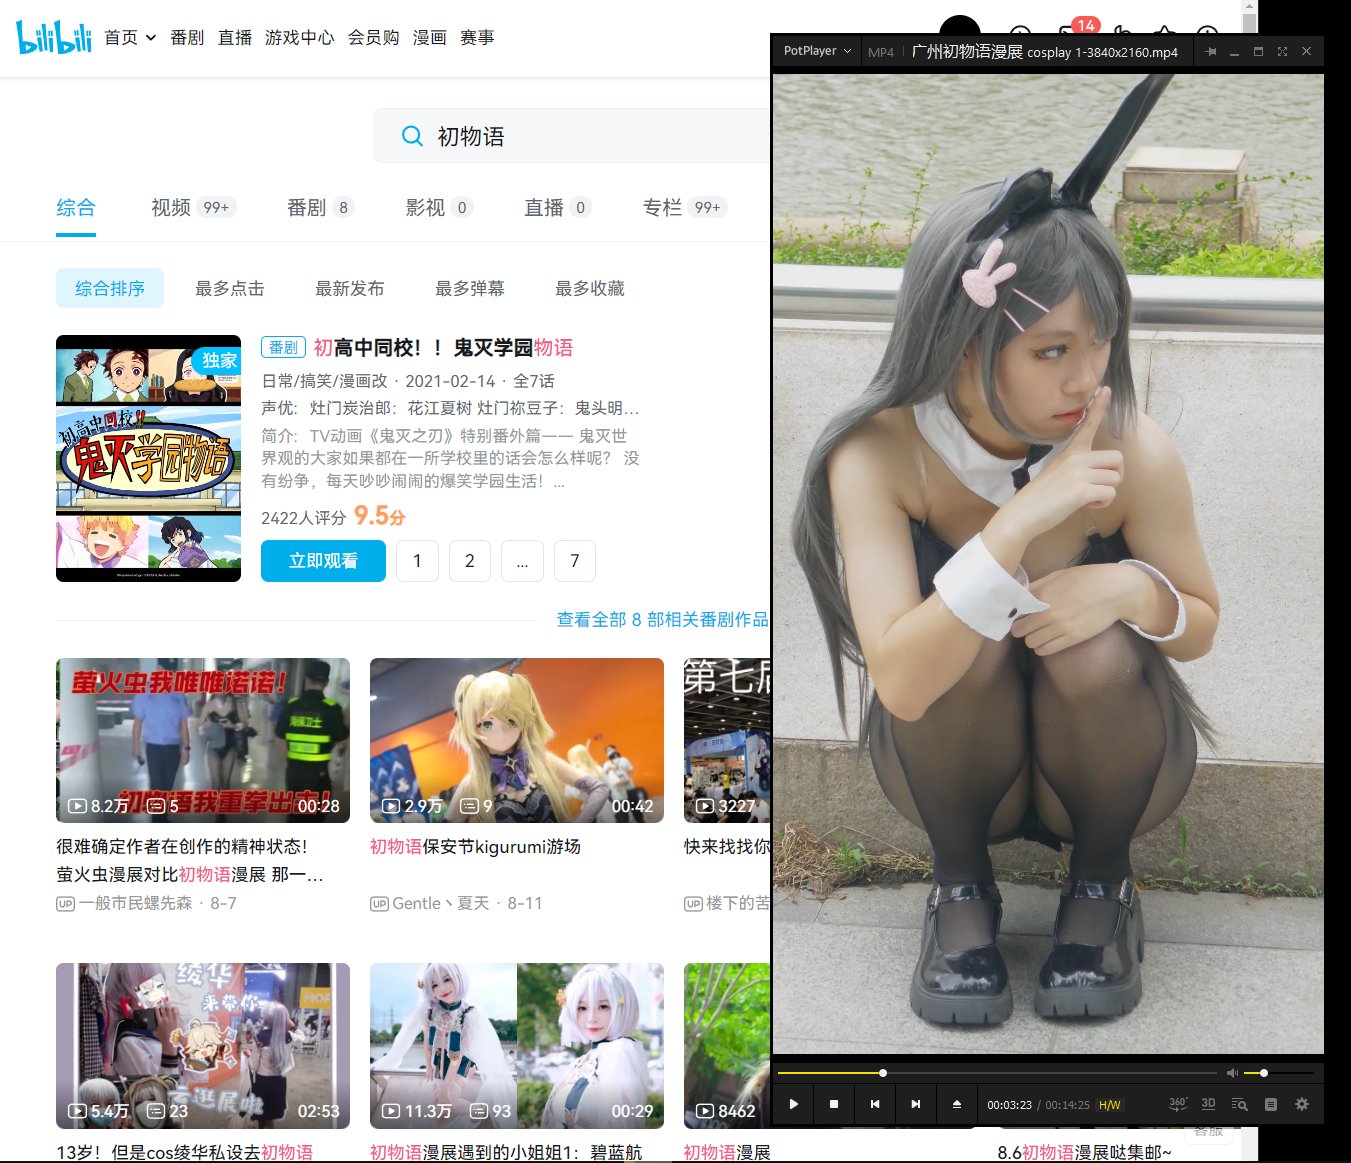Click the 立即观看 watch button

[322, 560]
